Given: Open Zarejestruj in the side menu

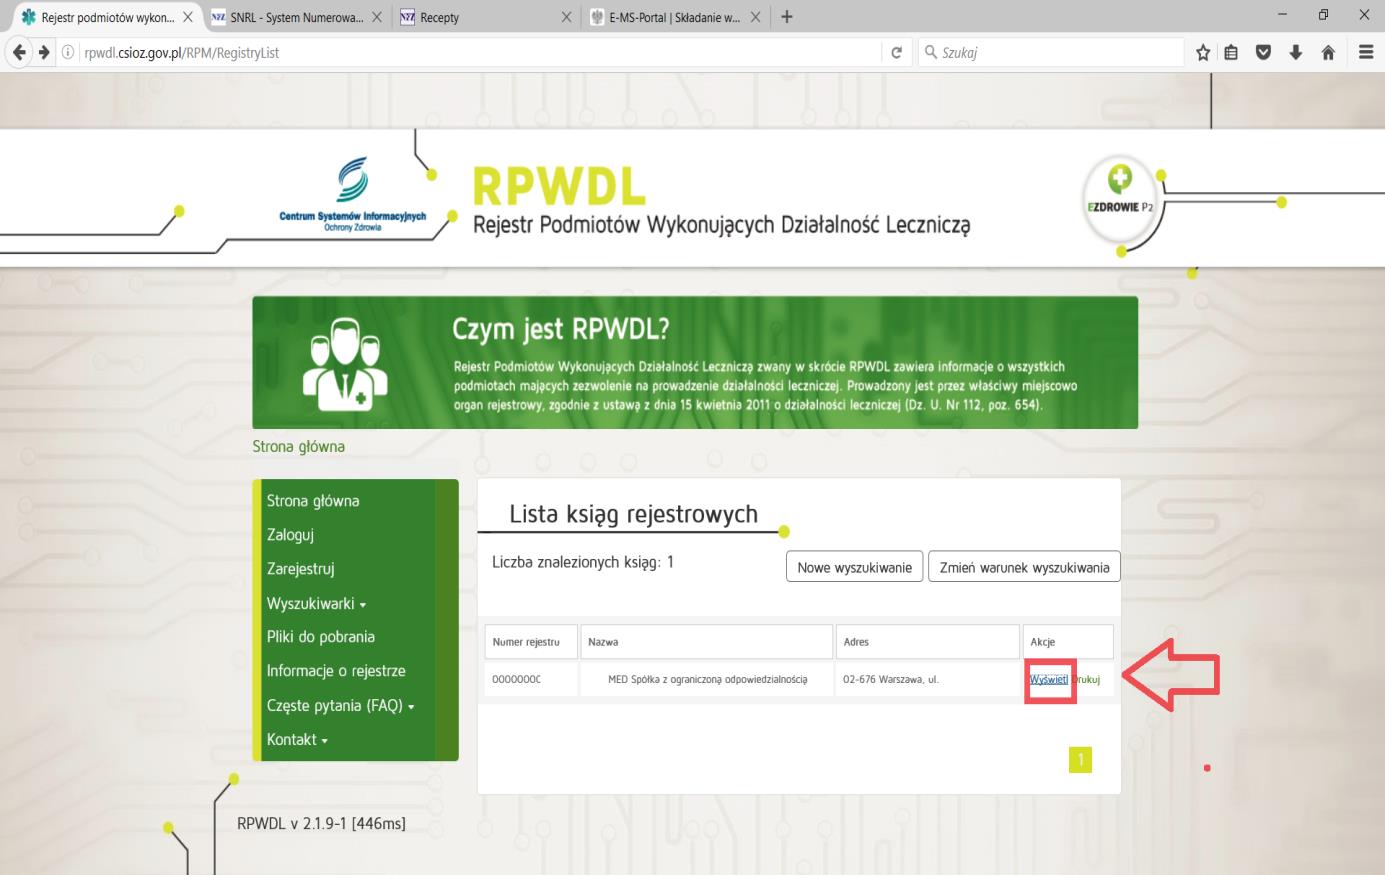Looking at the screenshot, I should [300, 569].
